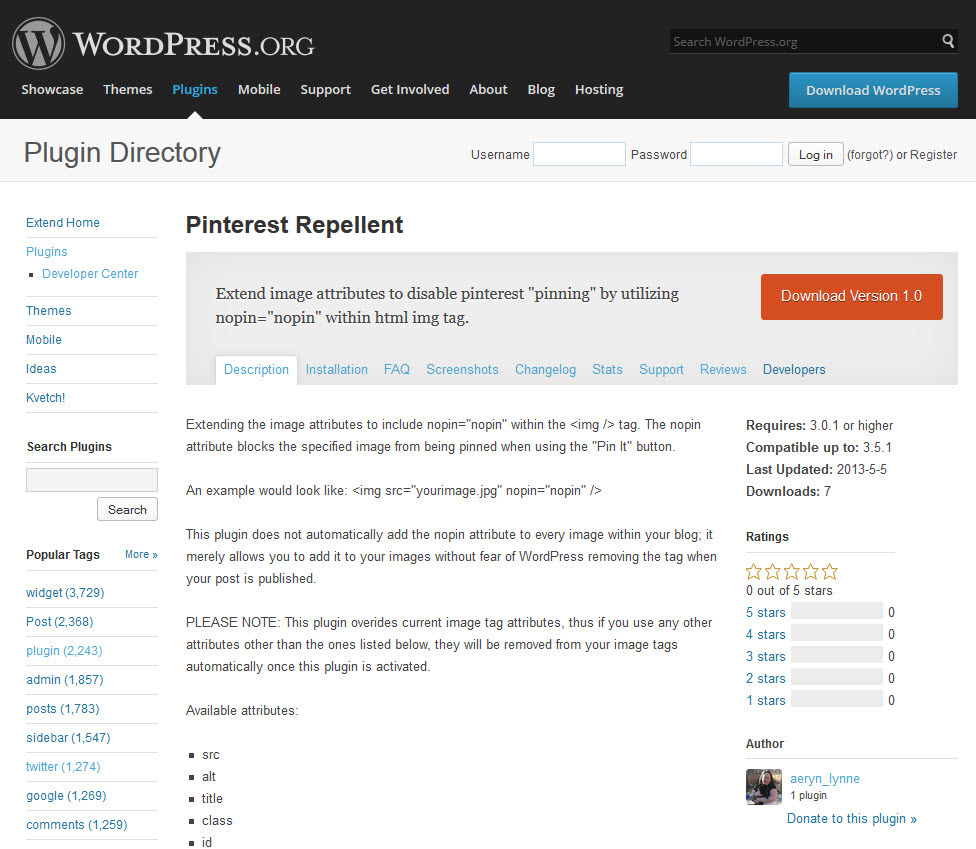Click the third rating star
Viewport: 976px width, 849px height.
[792, 571]
